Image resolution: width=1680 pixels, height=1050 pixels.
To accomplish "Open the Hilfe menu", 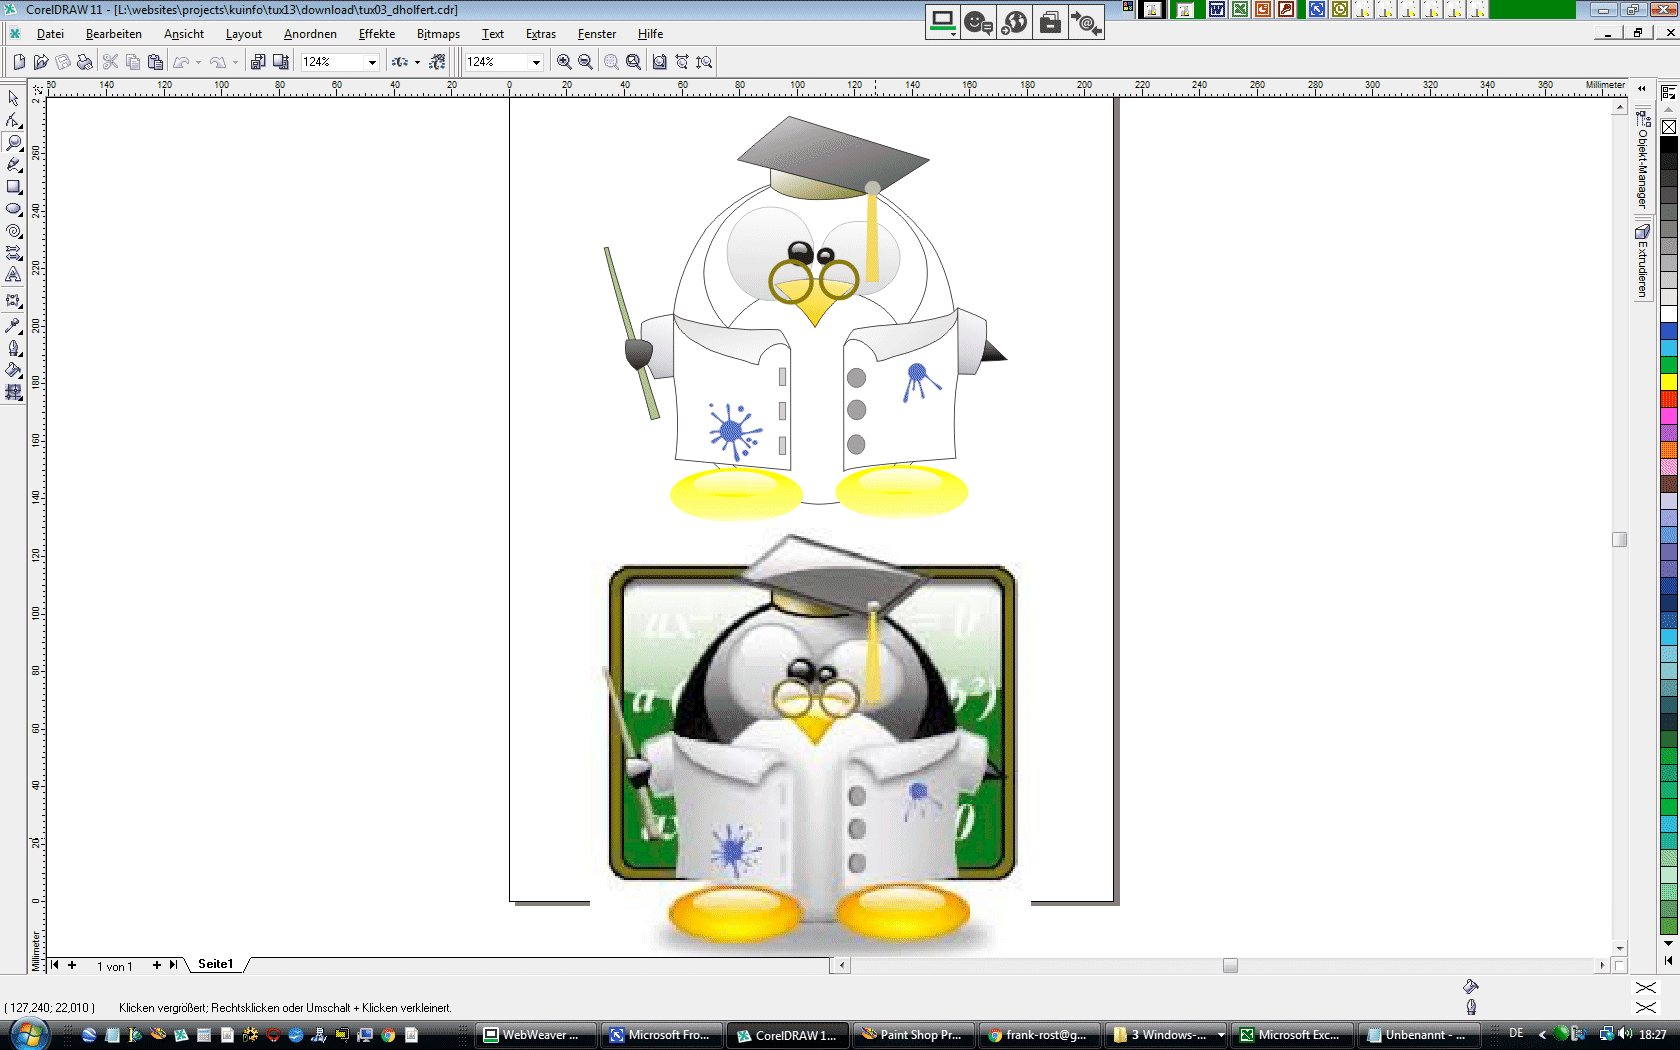I will pos(650,34).
